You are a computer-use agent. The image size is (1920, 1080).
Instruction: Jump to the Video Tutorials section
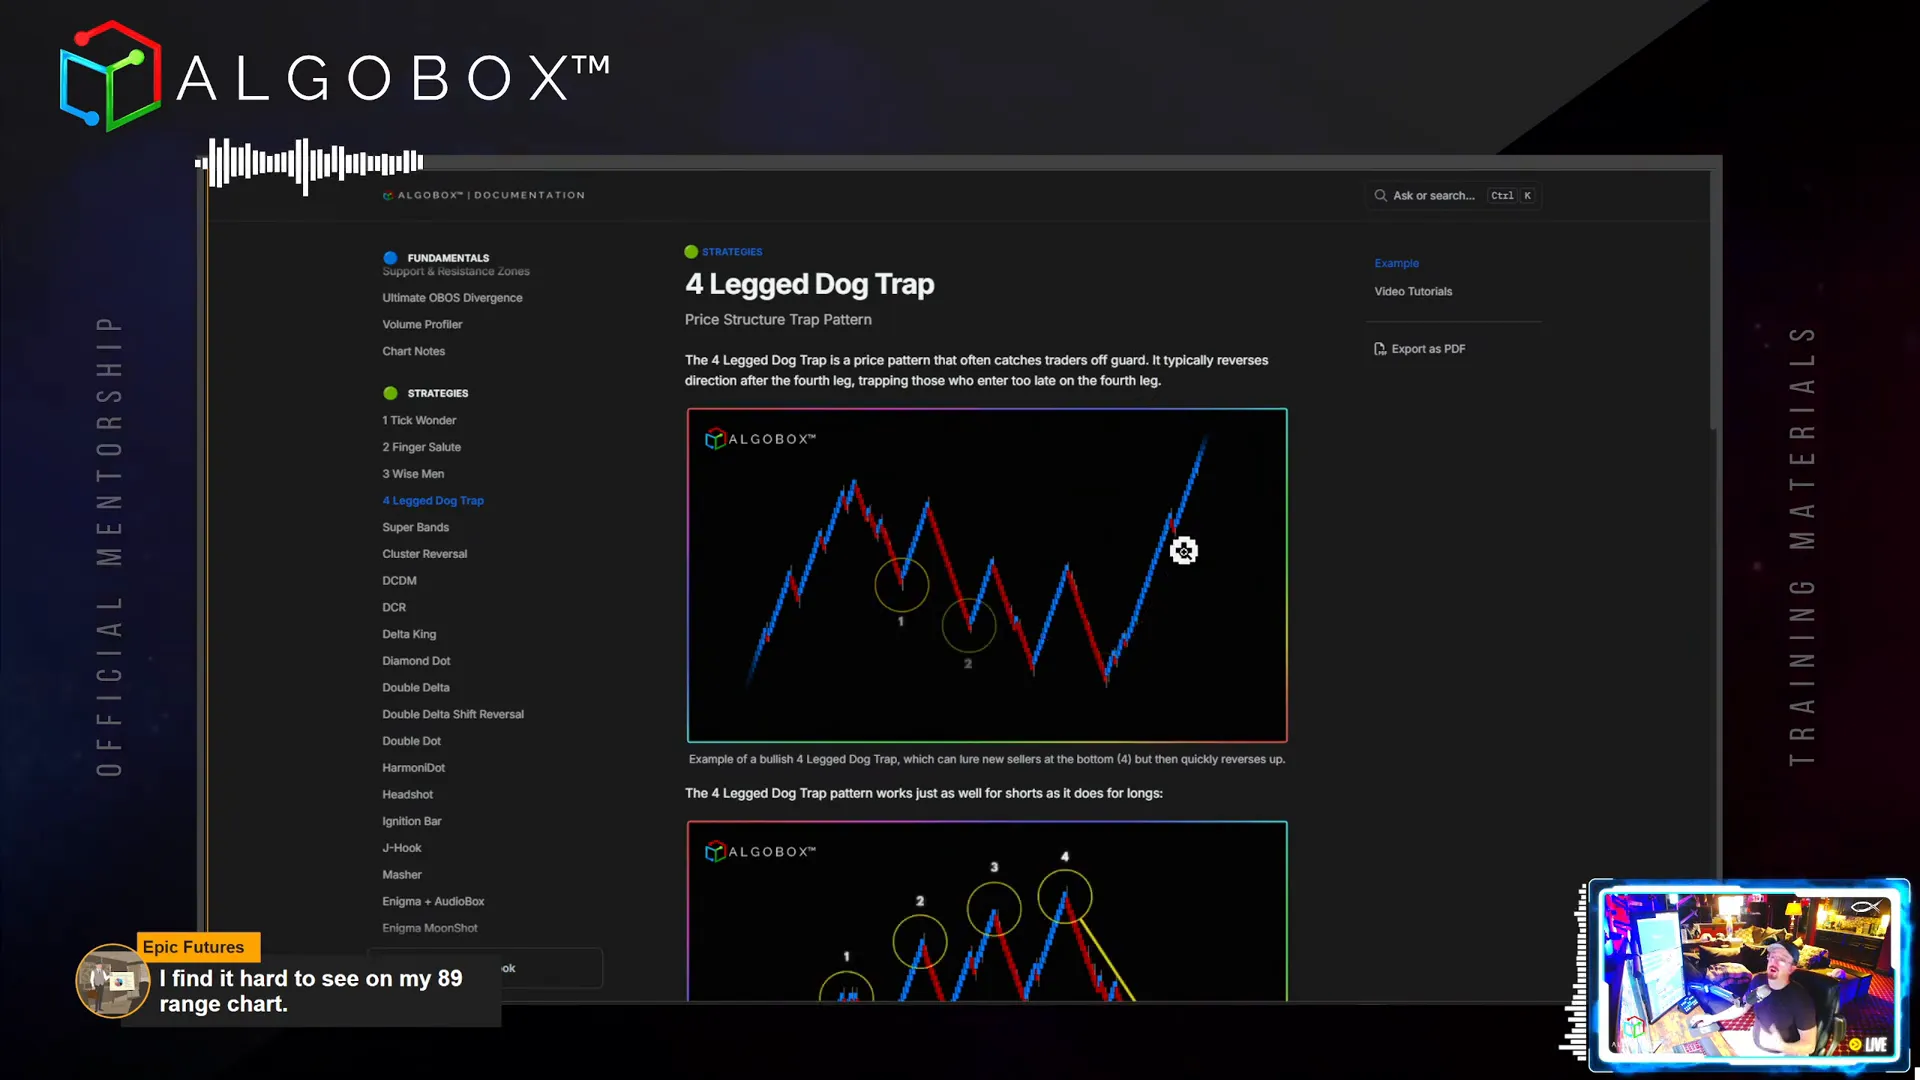pos(1413,291)
